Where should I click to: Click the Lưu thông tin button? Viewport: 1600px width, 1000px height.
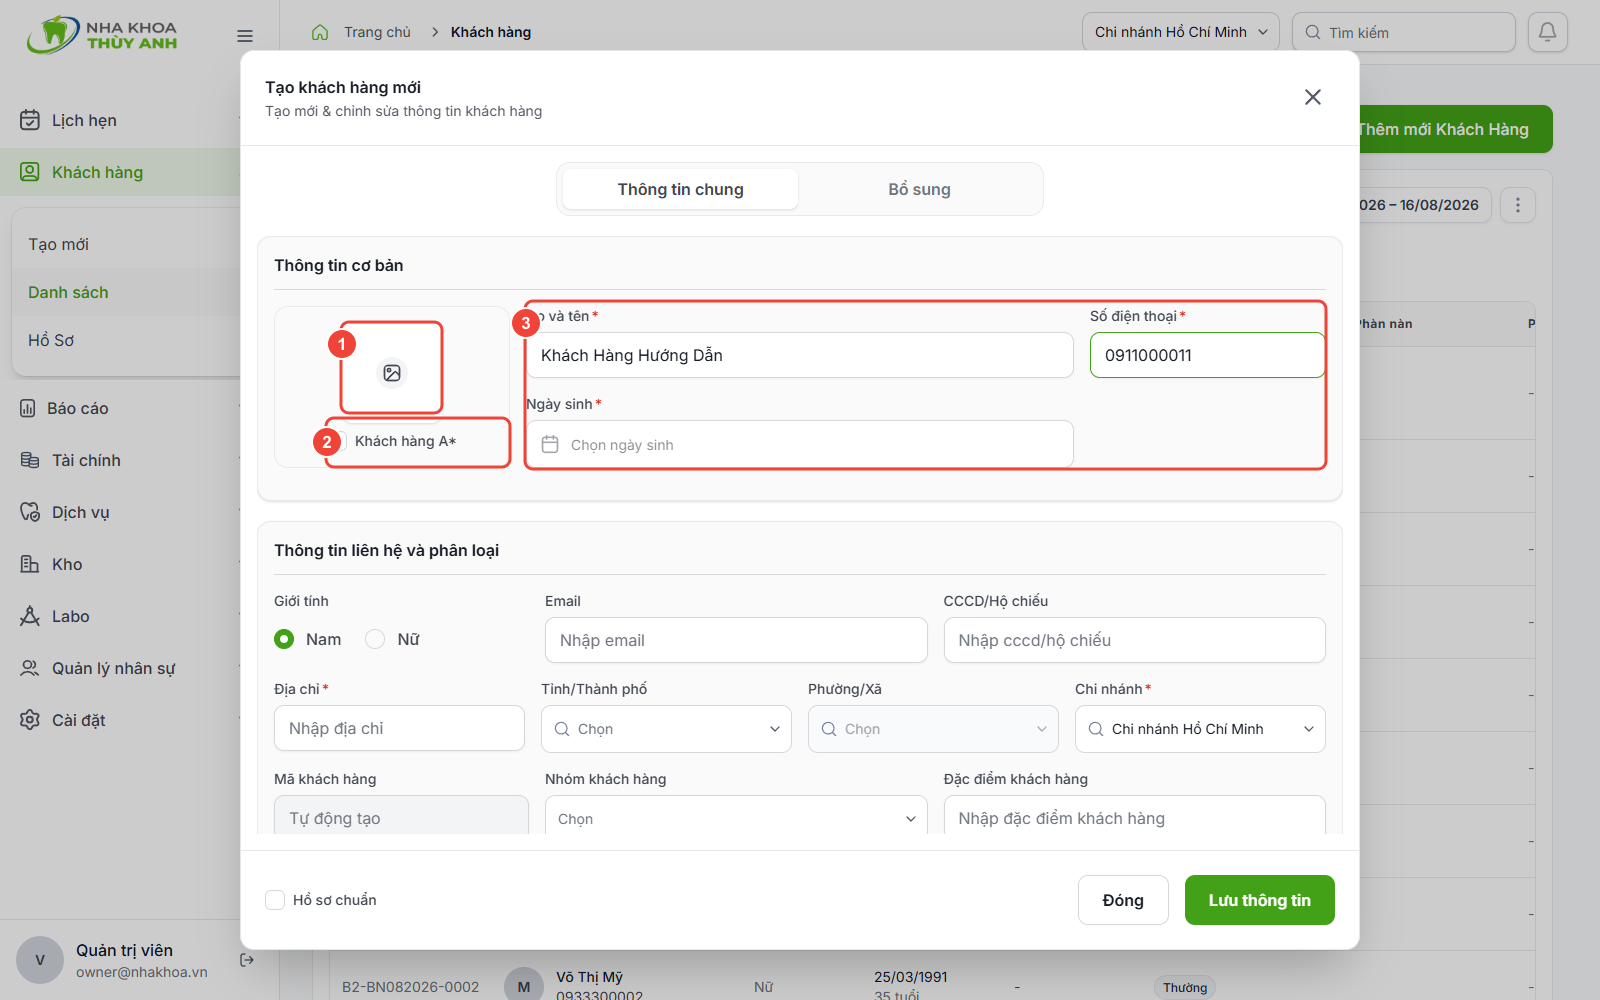point(1259,900)
